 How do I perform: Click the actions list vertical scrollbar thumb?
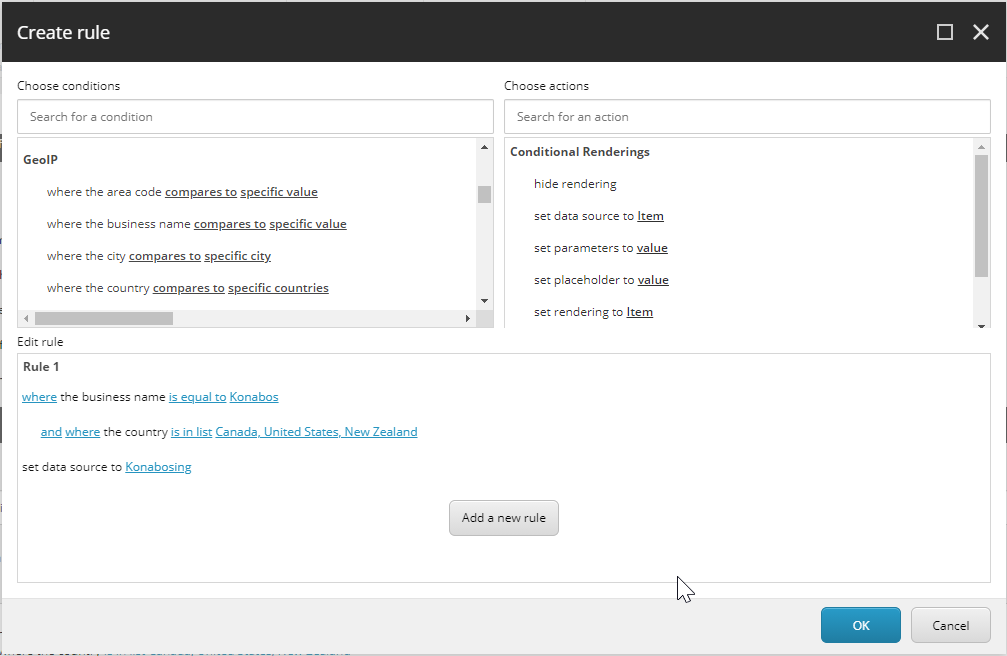(981, 215)
